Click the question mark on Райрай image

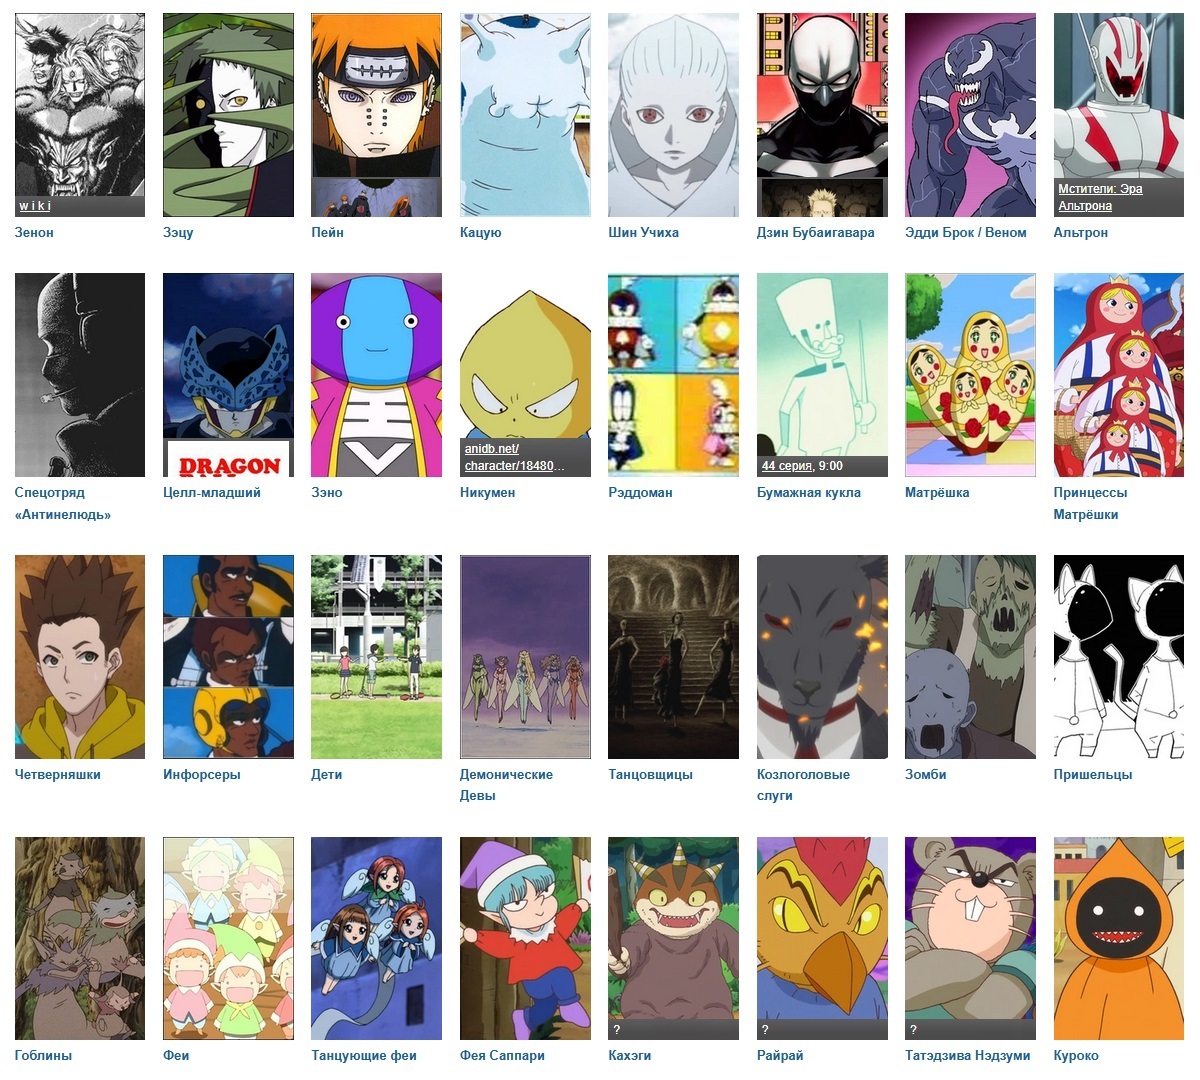(x=765, y=1030)
